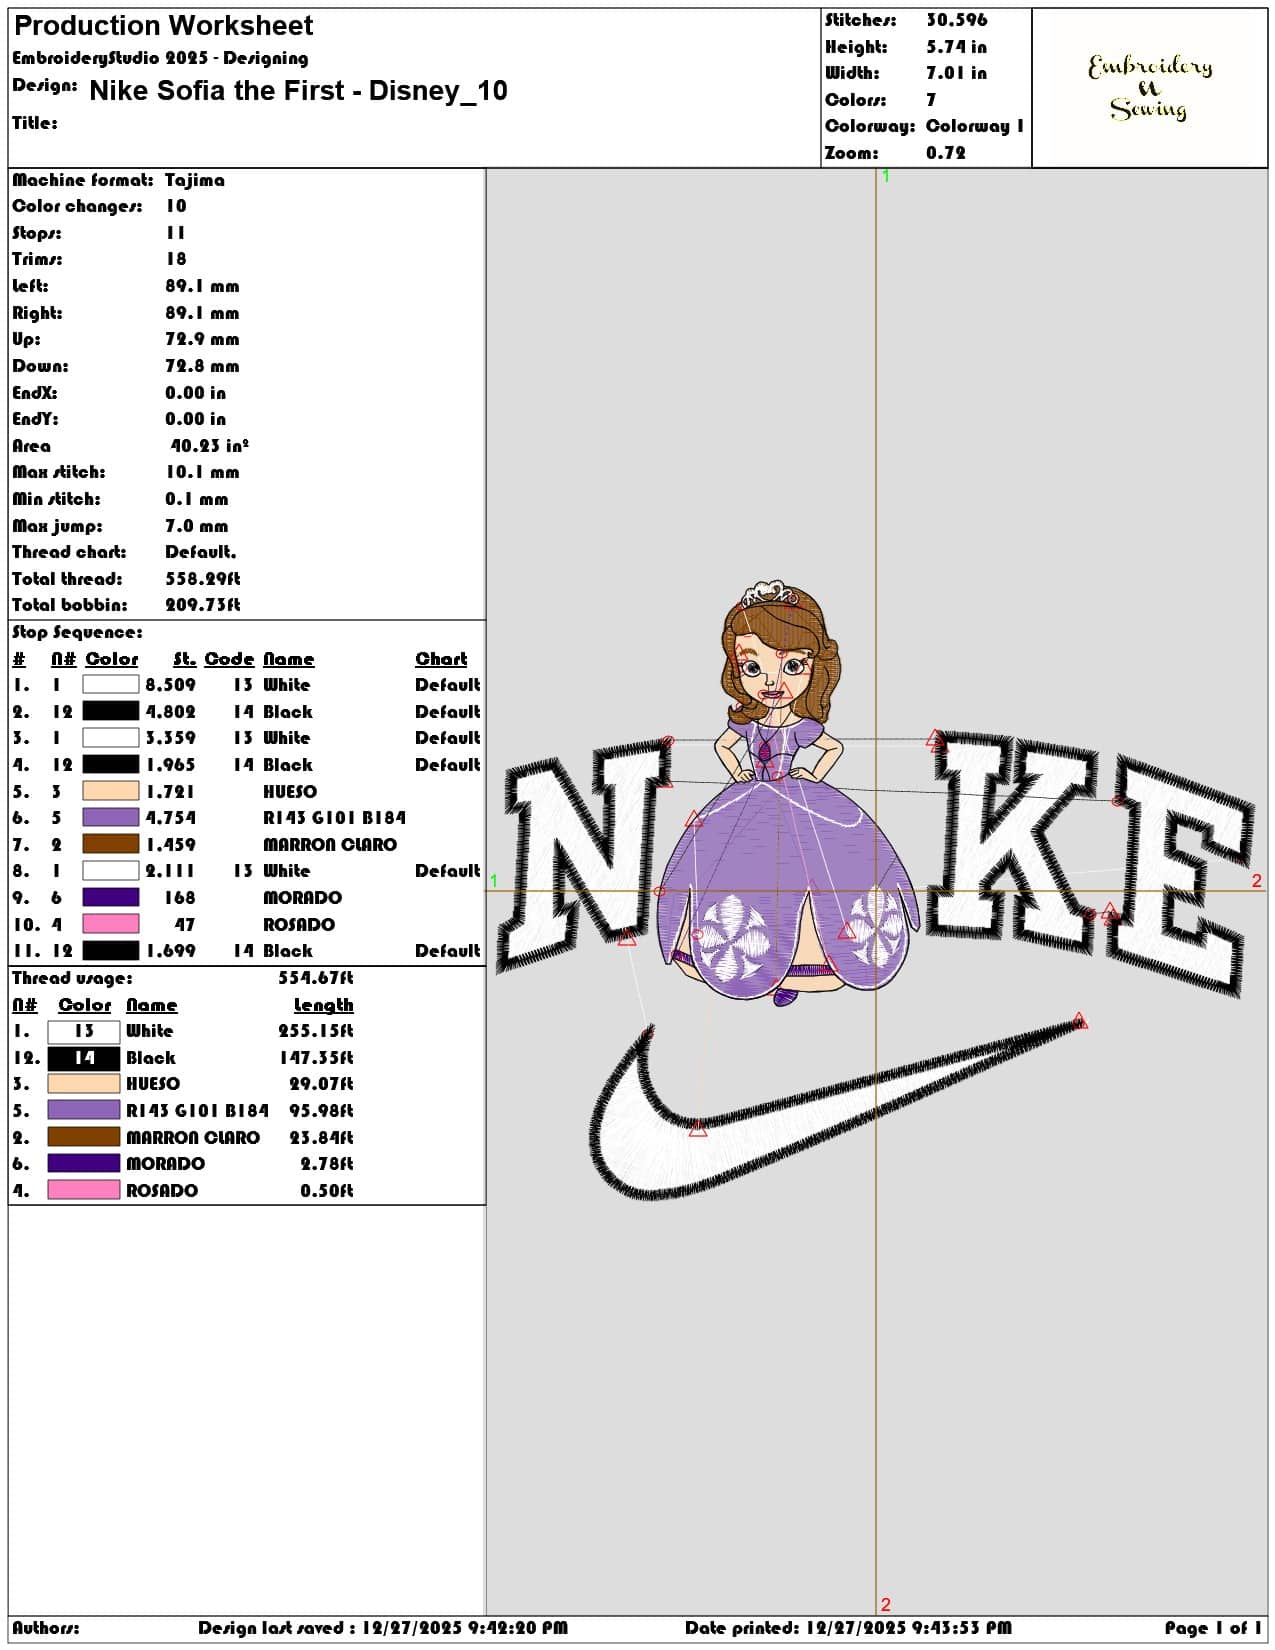The width and height of the screenshot is (1275, 1650).
Task: Pick the MORADO swatch in Stop Sequence row 9
Action: coord(110,897)
